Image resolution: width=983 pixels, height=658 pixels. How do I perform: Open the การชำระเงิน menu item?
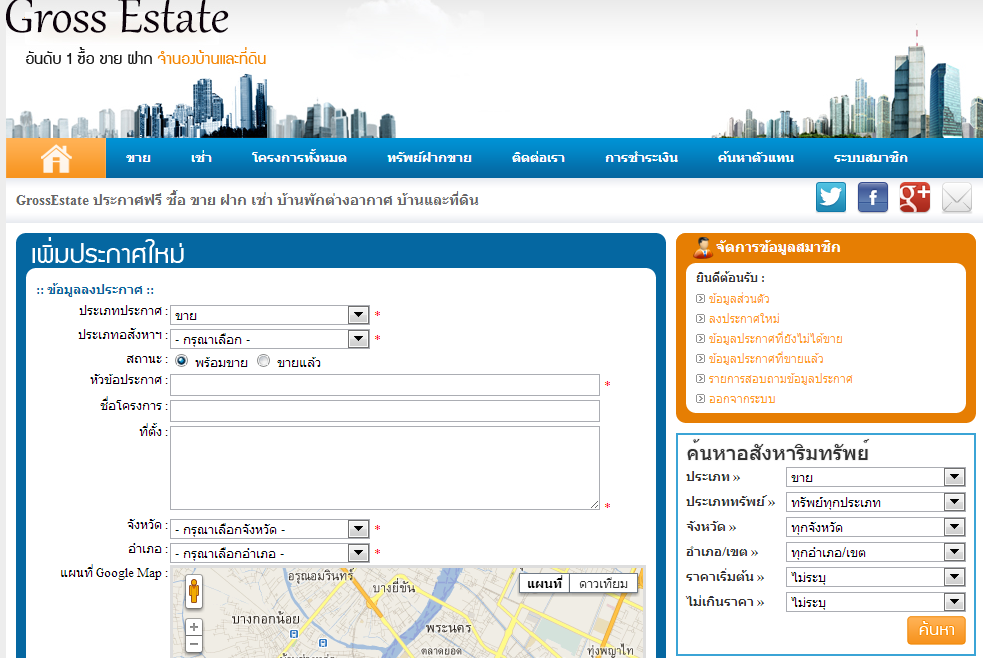click(x=641, y=158)
